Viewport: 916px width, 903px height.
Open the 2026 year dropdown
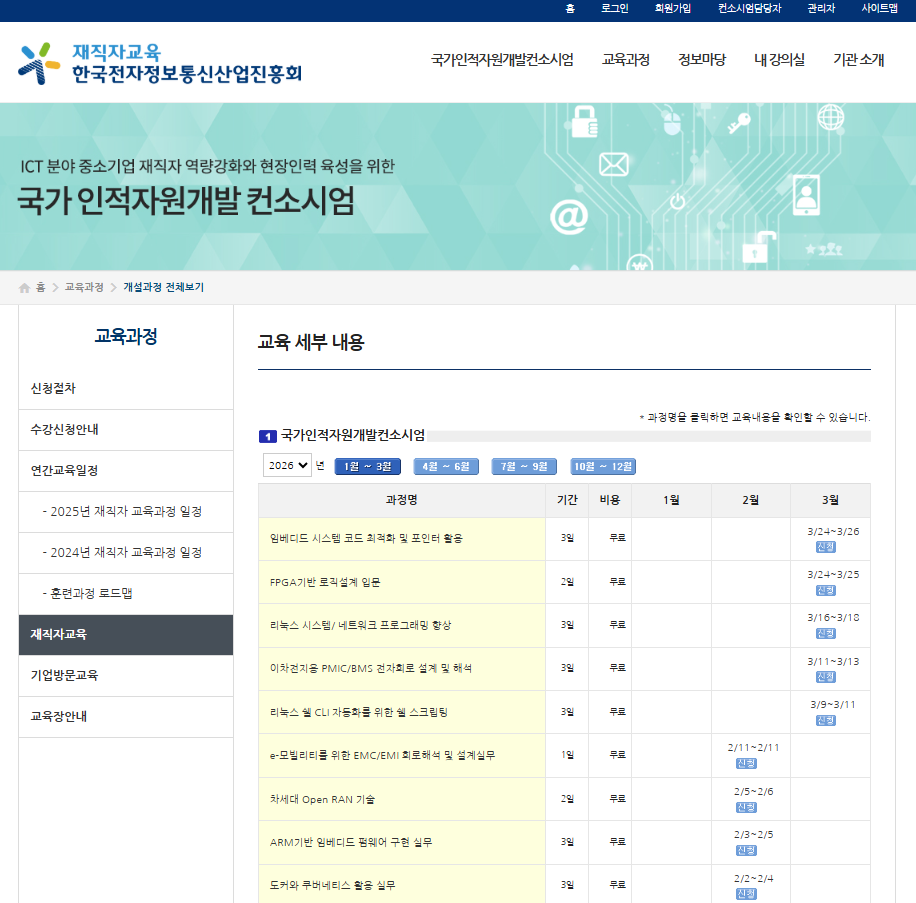[288, 466]
